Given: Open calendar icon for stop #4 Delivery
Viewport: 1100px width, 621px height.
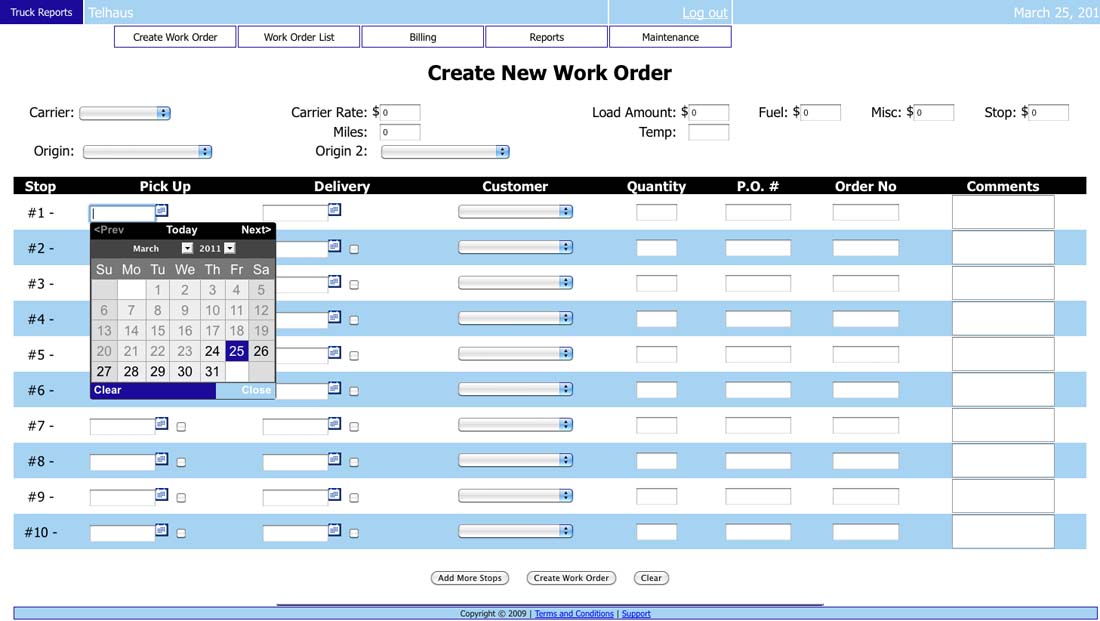Looking at the screenshot, I should [x=335, y=317].
